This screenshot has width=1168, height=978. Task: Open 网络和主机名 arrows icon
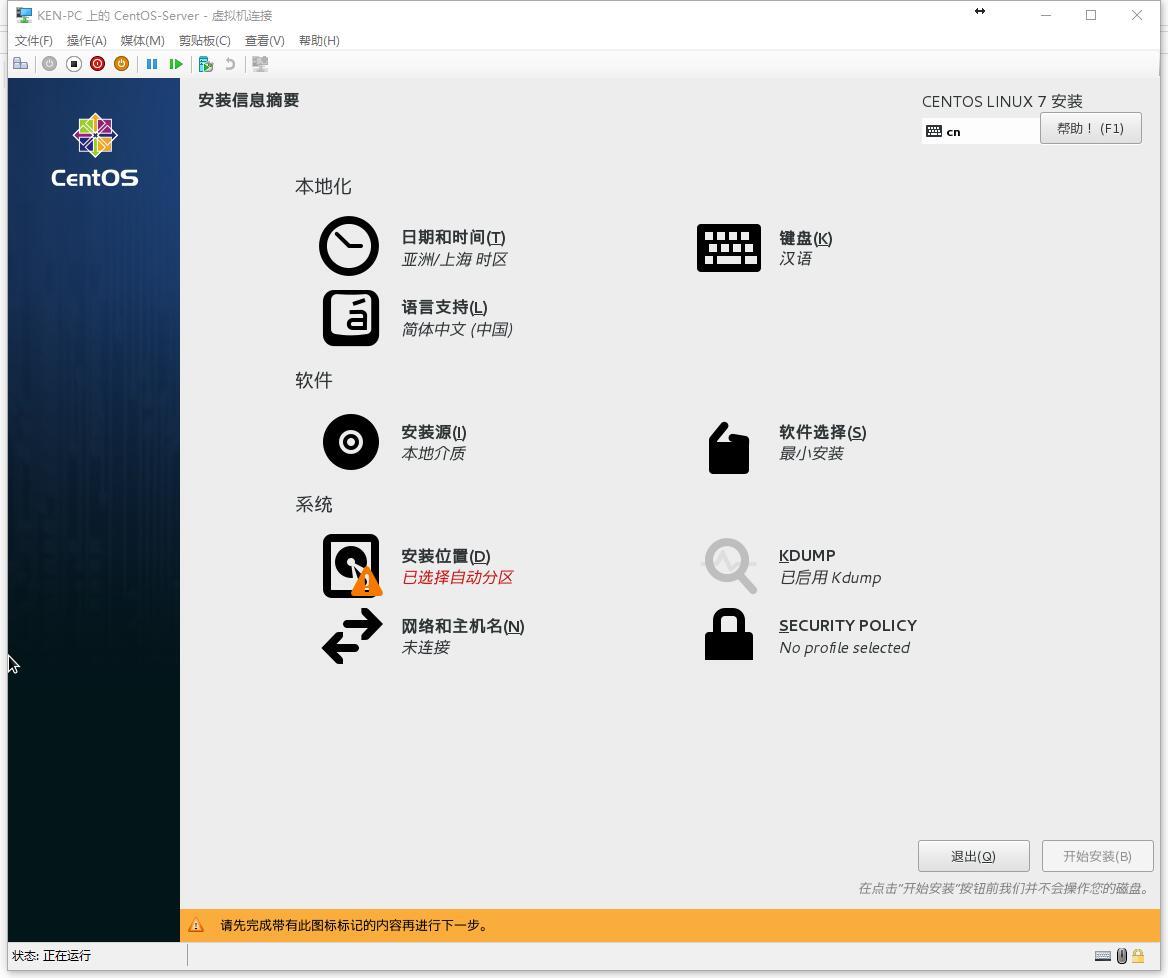[352, 636]
